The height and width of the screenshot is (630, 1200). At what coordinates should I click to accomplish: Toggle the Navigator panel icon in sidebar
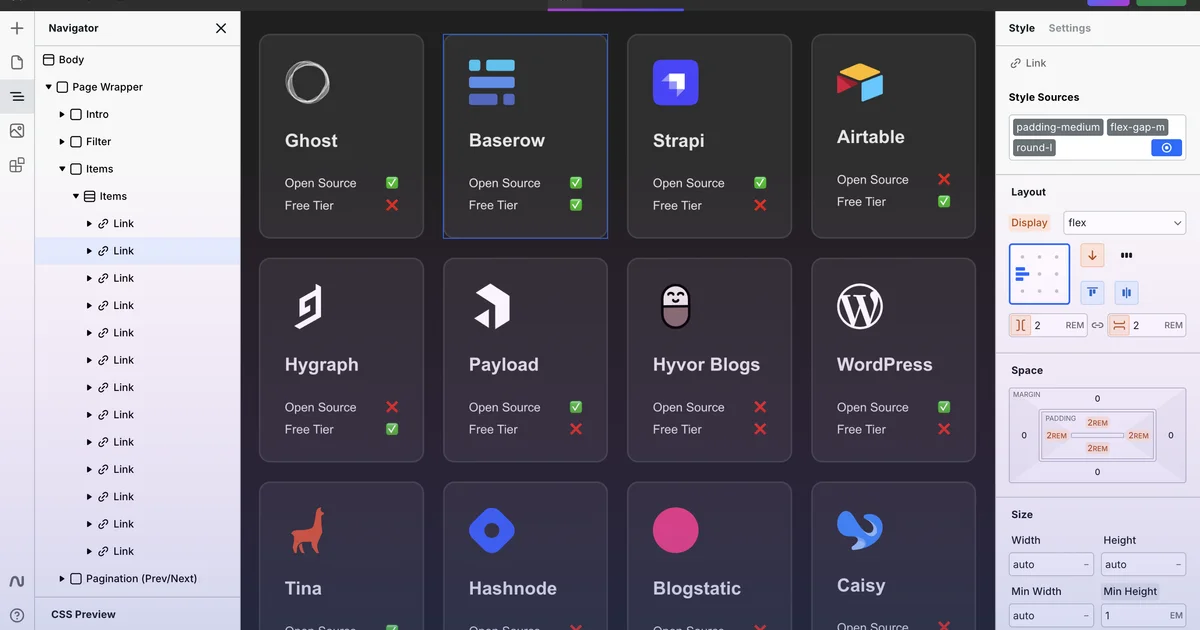click(x=17, y=96)
